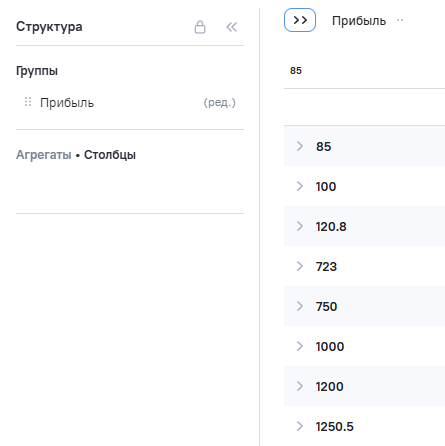The width and height of the screenshot is (445, 446).
Task: Click the double-right arrows button near Прибыль
Action: pyautogui.click(x=300, y=20)
